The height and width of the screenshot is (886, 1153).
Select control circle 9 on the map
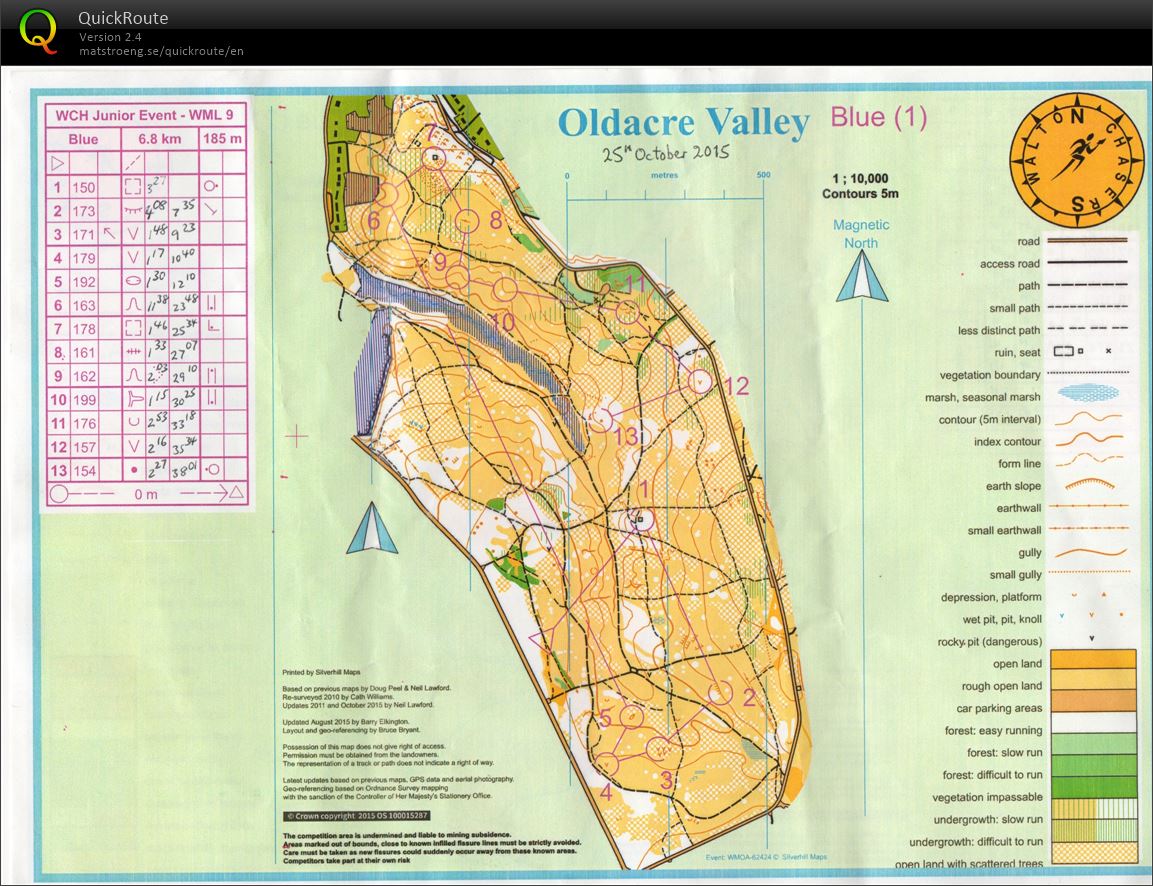[457, 277]
